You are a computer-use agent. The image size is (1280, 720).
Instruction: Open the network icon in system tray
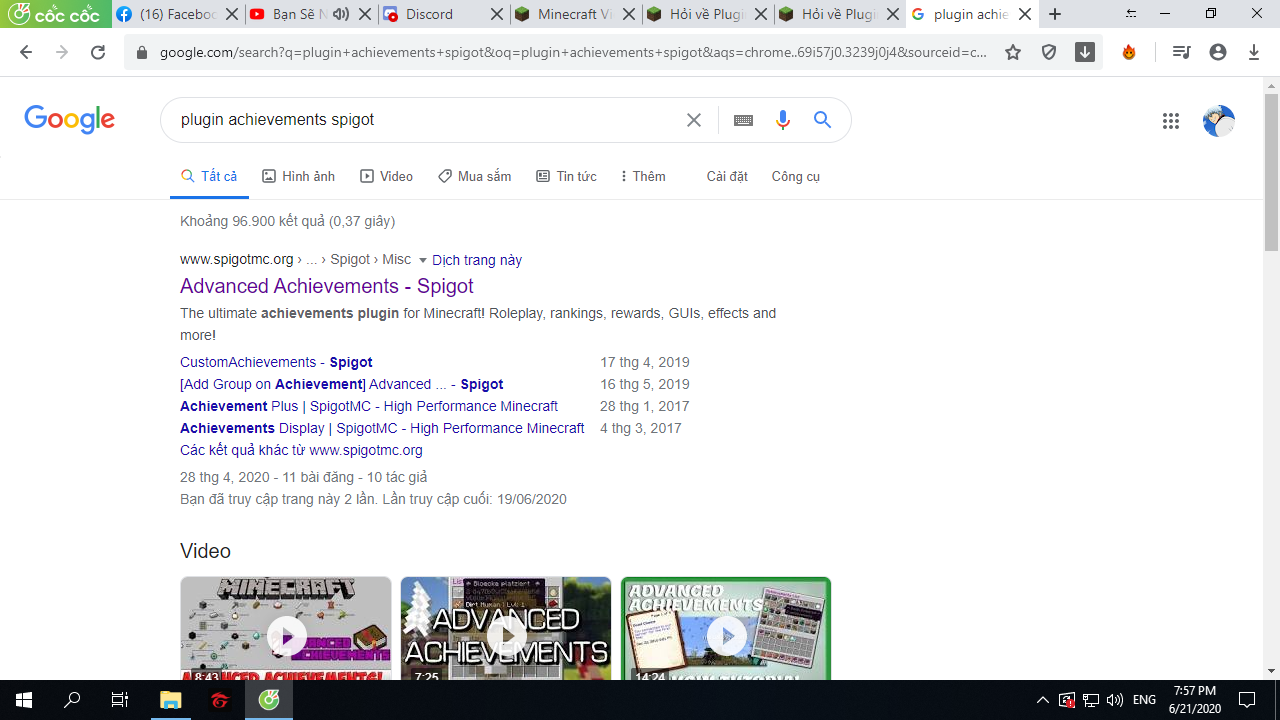[1091, 700]
